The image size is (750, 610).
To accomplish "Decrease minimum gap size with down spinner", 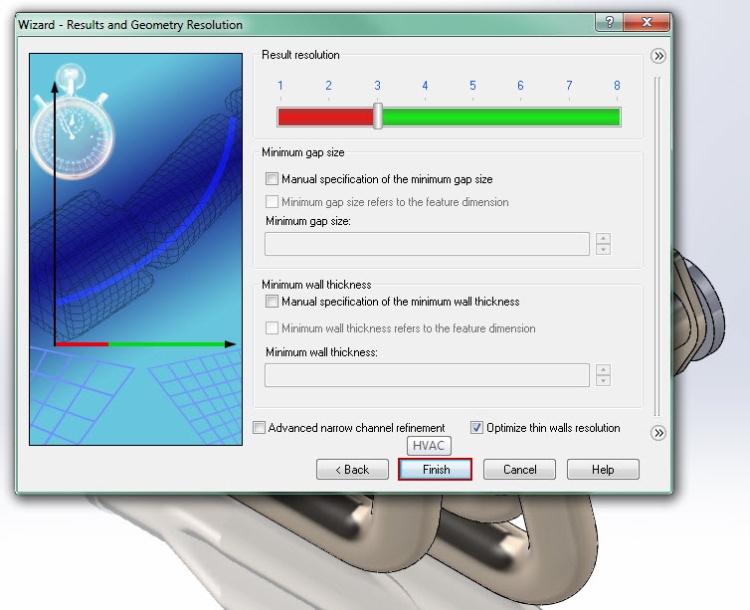I will point(603,249).
